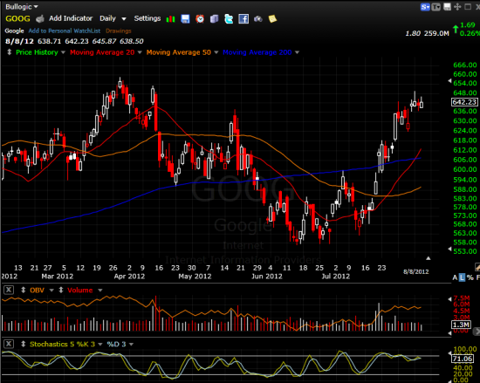480x383 pixels.
Task: Toggle the F scale option at right edge
Action: [478, 277]
